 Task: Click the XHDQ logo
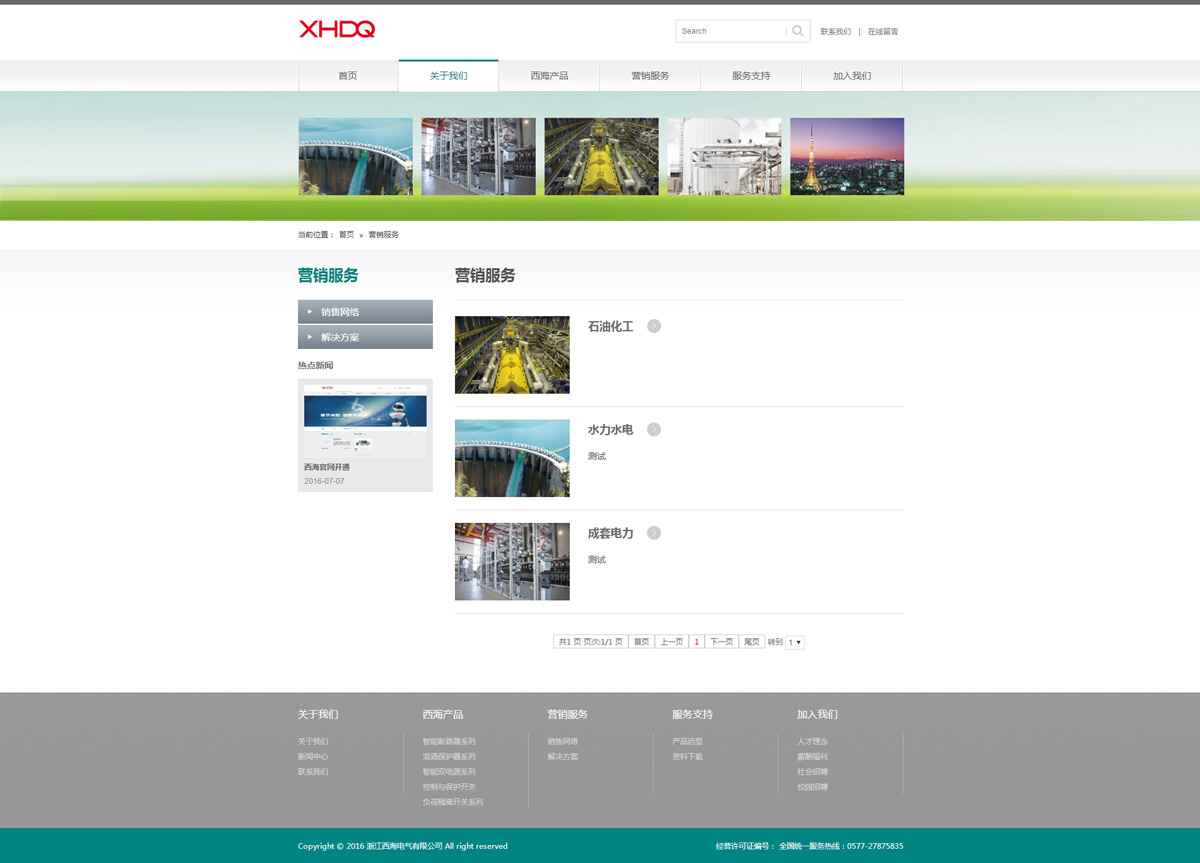pyautogui.click(x=337, y=30)
